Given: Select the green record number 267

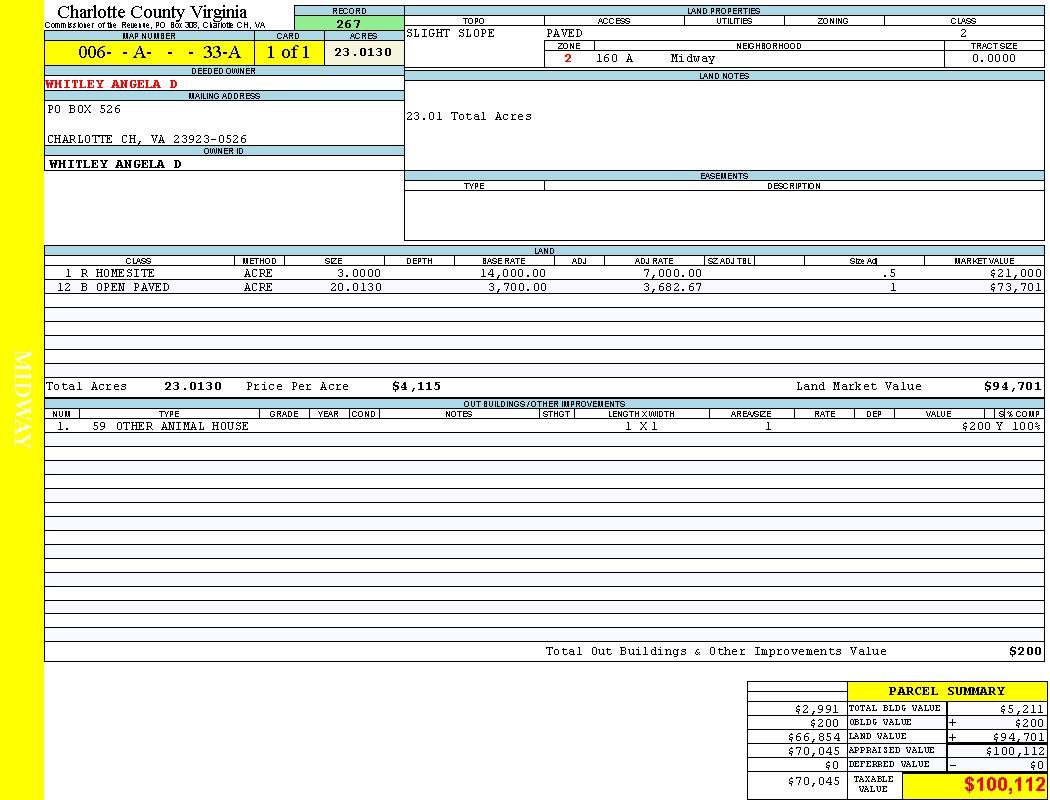Looking at the screenshot, I should coord(349,24).
